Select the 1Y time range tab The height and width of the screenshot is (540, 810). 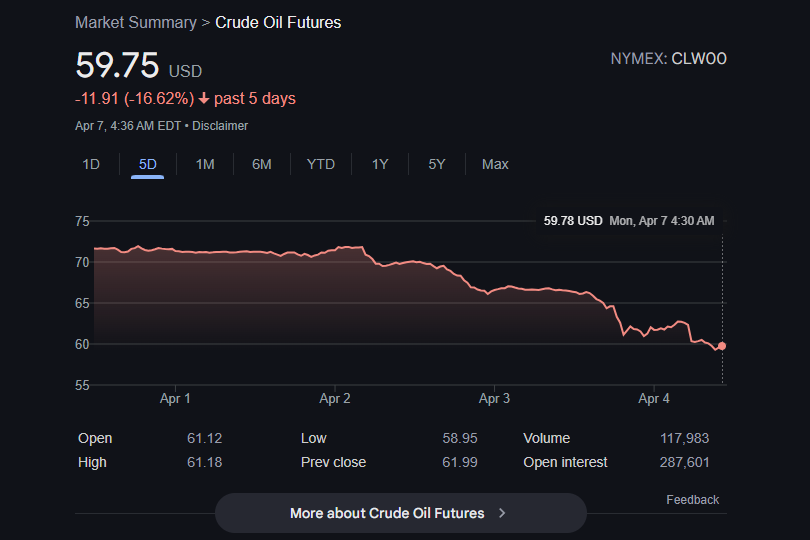[380, 164]
